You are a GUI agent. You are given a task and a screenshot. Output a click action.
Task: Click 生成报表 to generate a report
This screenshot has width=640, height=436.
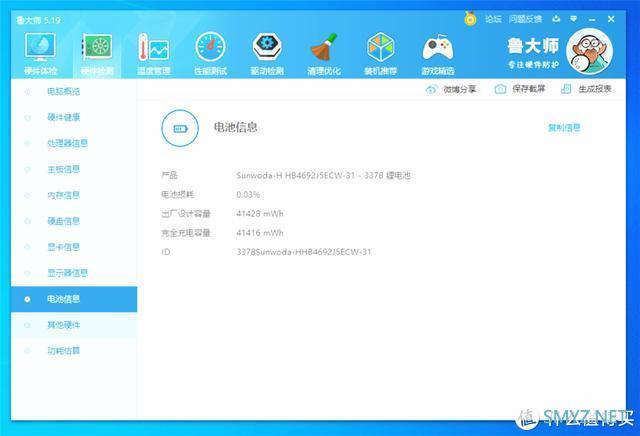point(586,89)
